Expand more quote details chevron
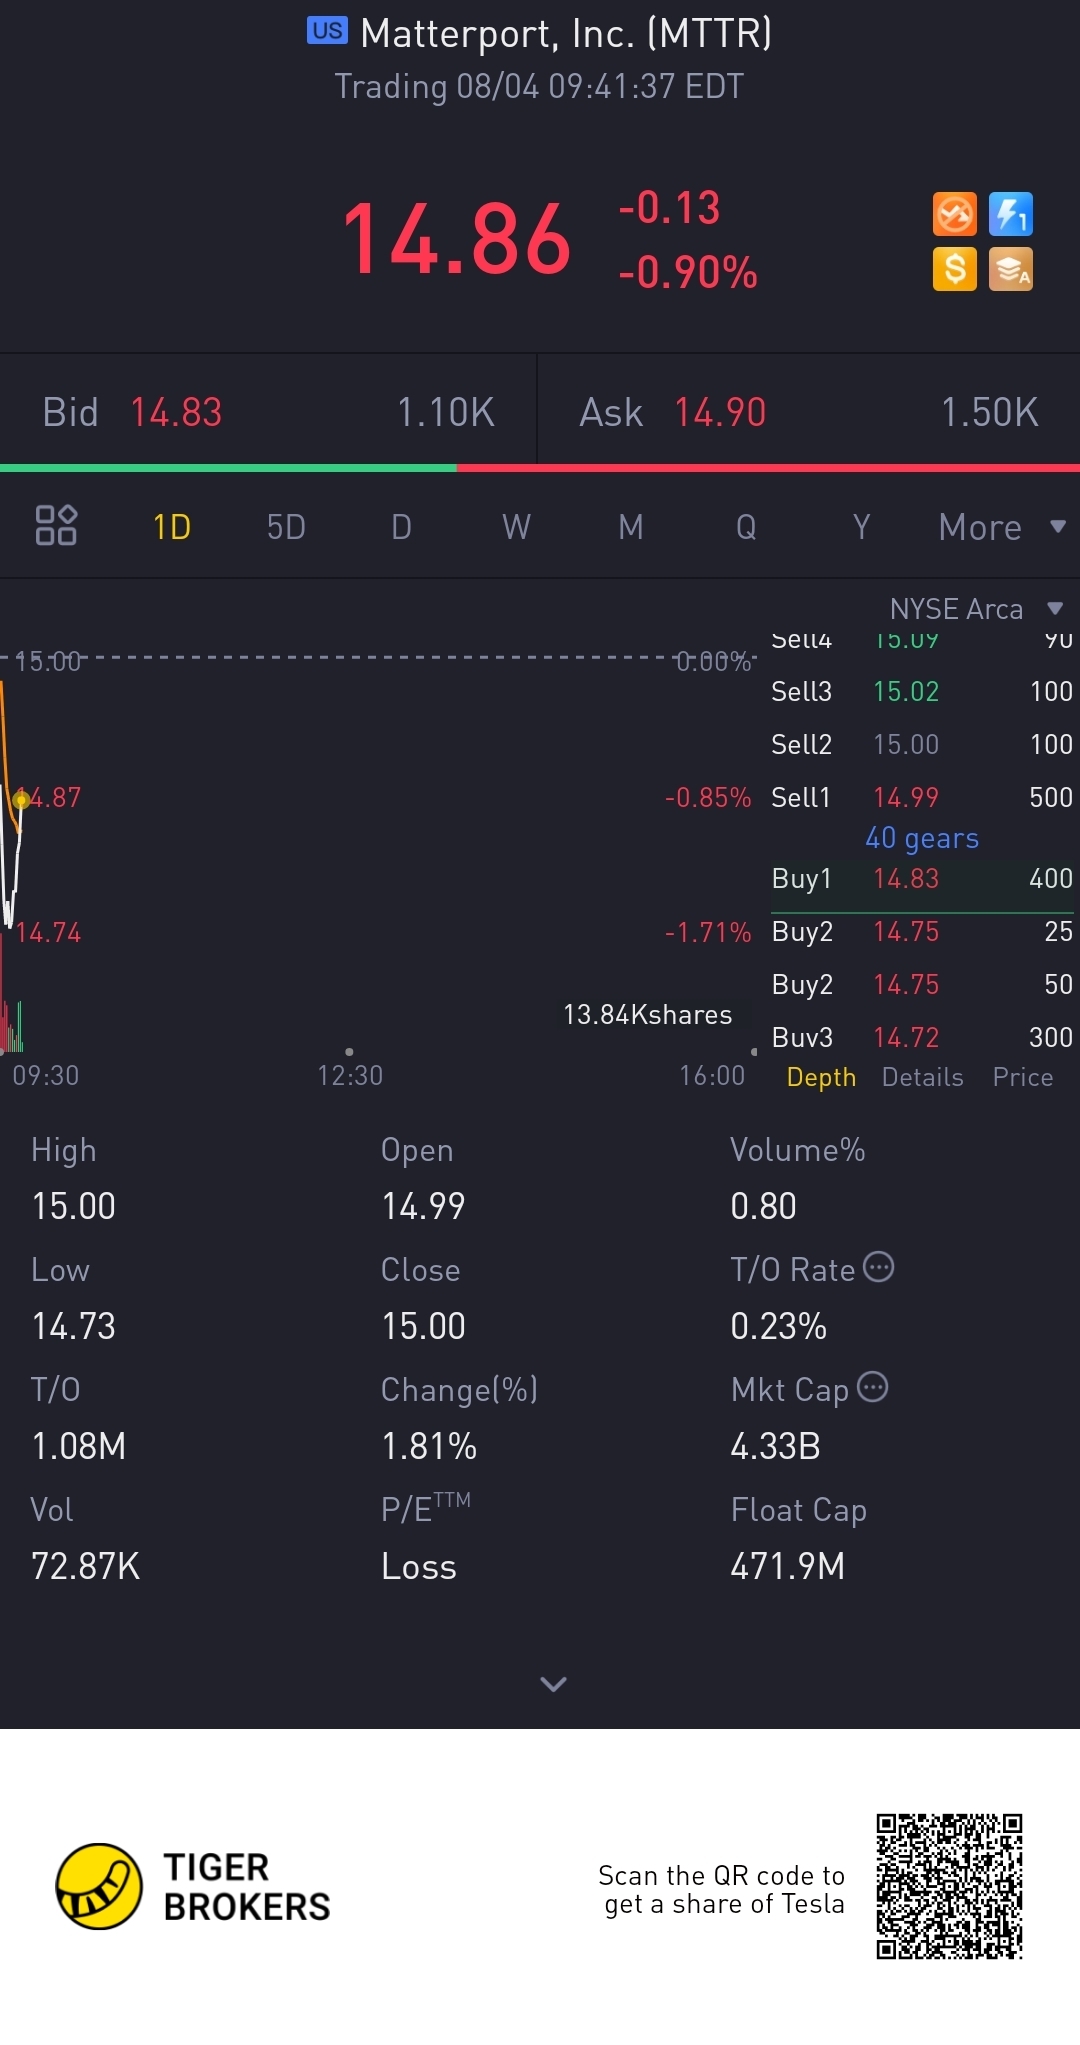This screenshot has height=2045, width=1080. 553,1684
